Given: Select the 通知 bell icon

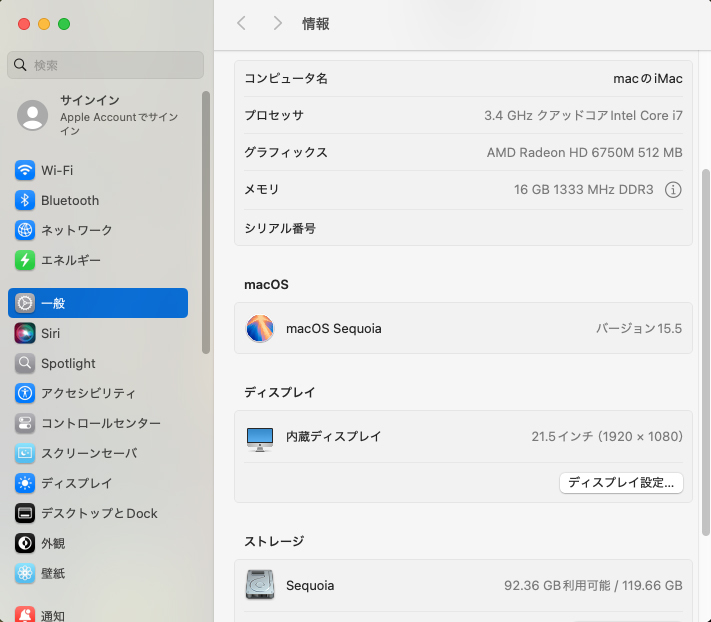Looking at the screenshot, I should point(25,614).
